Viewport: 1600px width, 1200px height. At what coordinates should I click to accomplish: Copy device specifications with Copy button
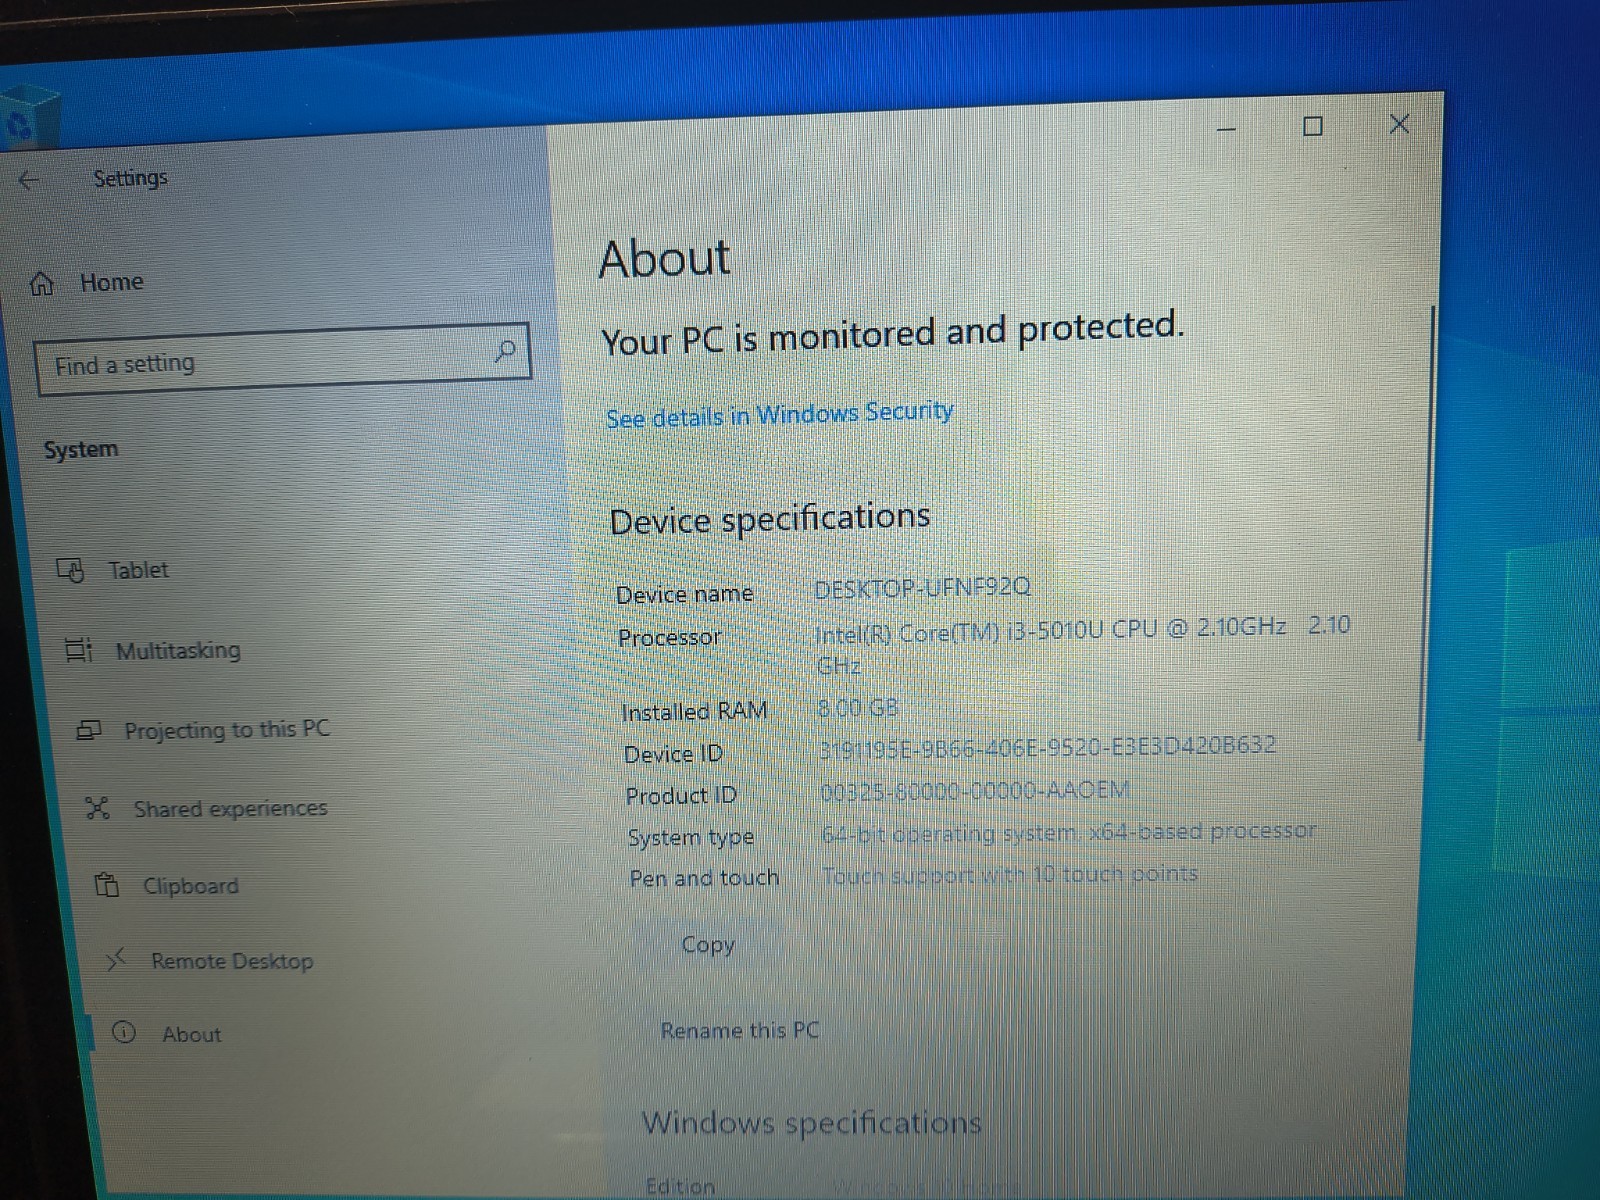pos(707,945)
